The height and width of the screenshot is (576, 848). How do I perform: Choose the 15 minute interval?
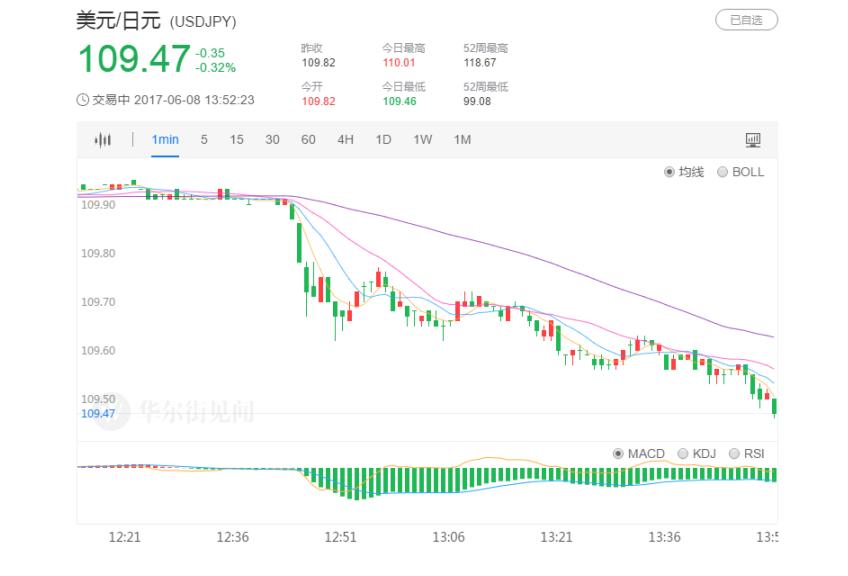[x=237, y=140]
